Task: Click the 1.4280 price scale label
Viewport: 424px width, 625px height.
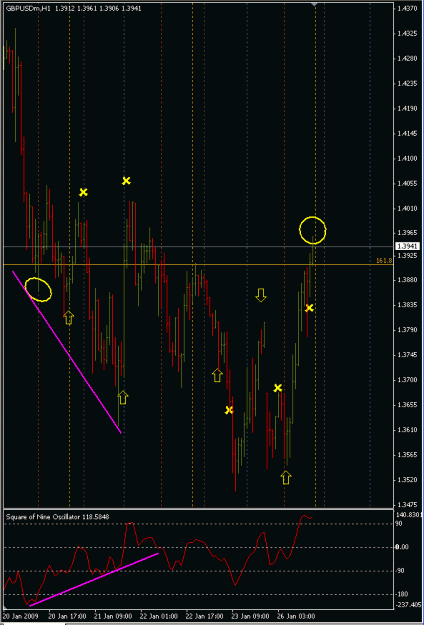Action: pyautogui.click(x=406, y=59)
